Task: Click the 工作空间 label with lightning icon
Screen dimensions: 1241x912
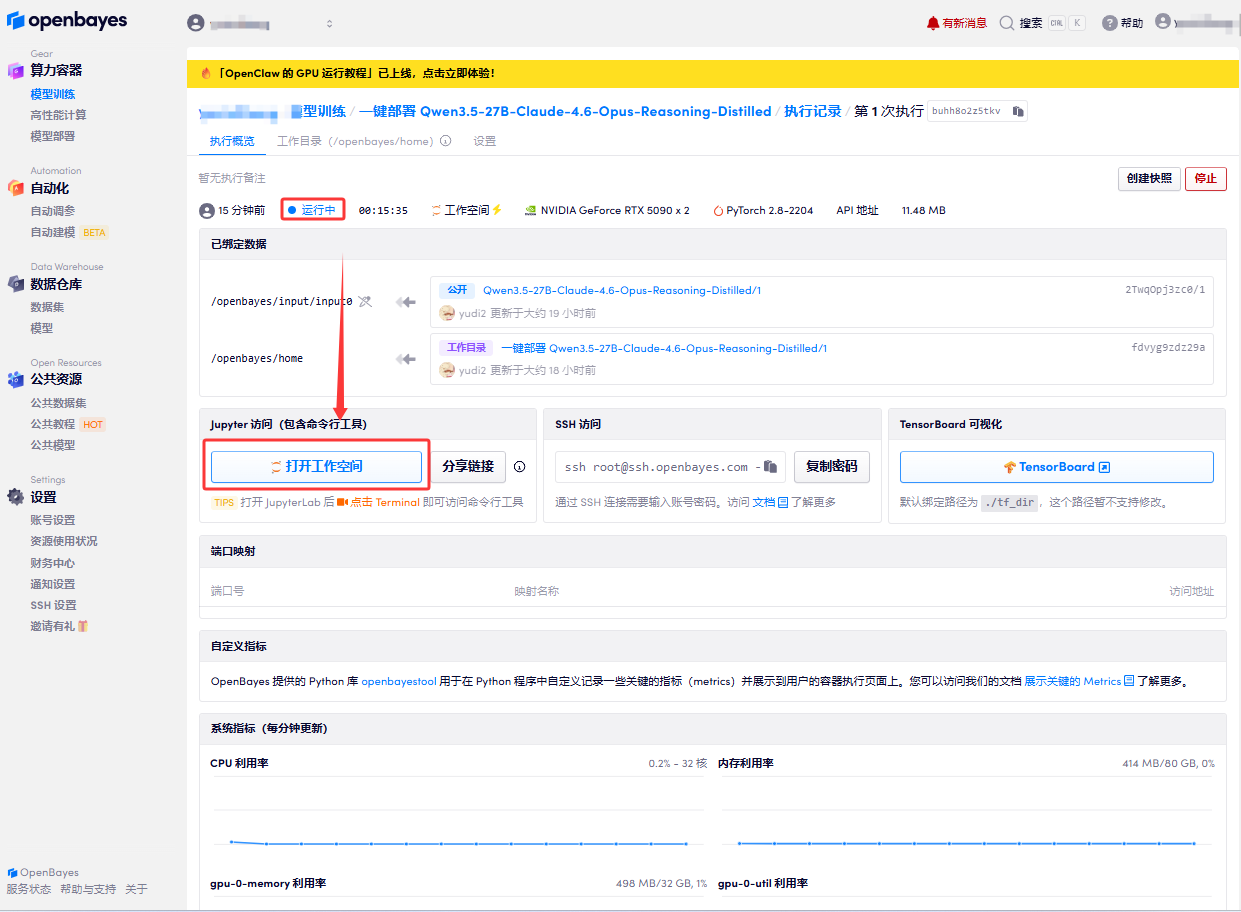Action: click(467, 210)
